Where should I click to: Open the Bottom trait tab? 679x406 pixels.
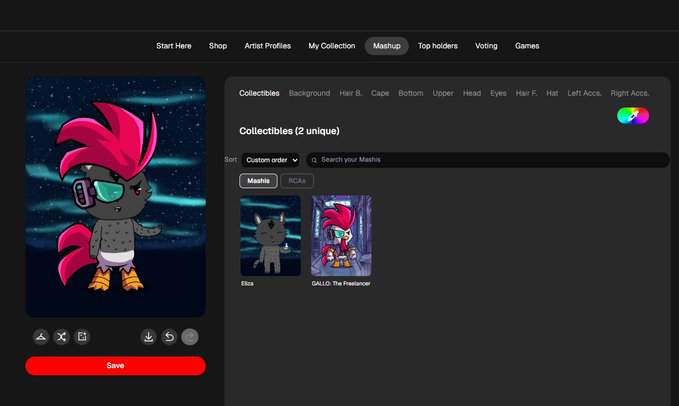click(x=411, y=93)
